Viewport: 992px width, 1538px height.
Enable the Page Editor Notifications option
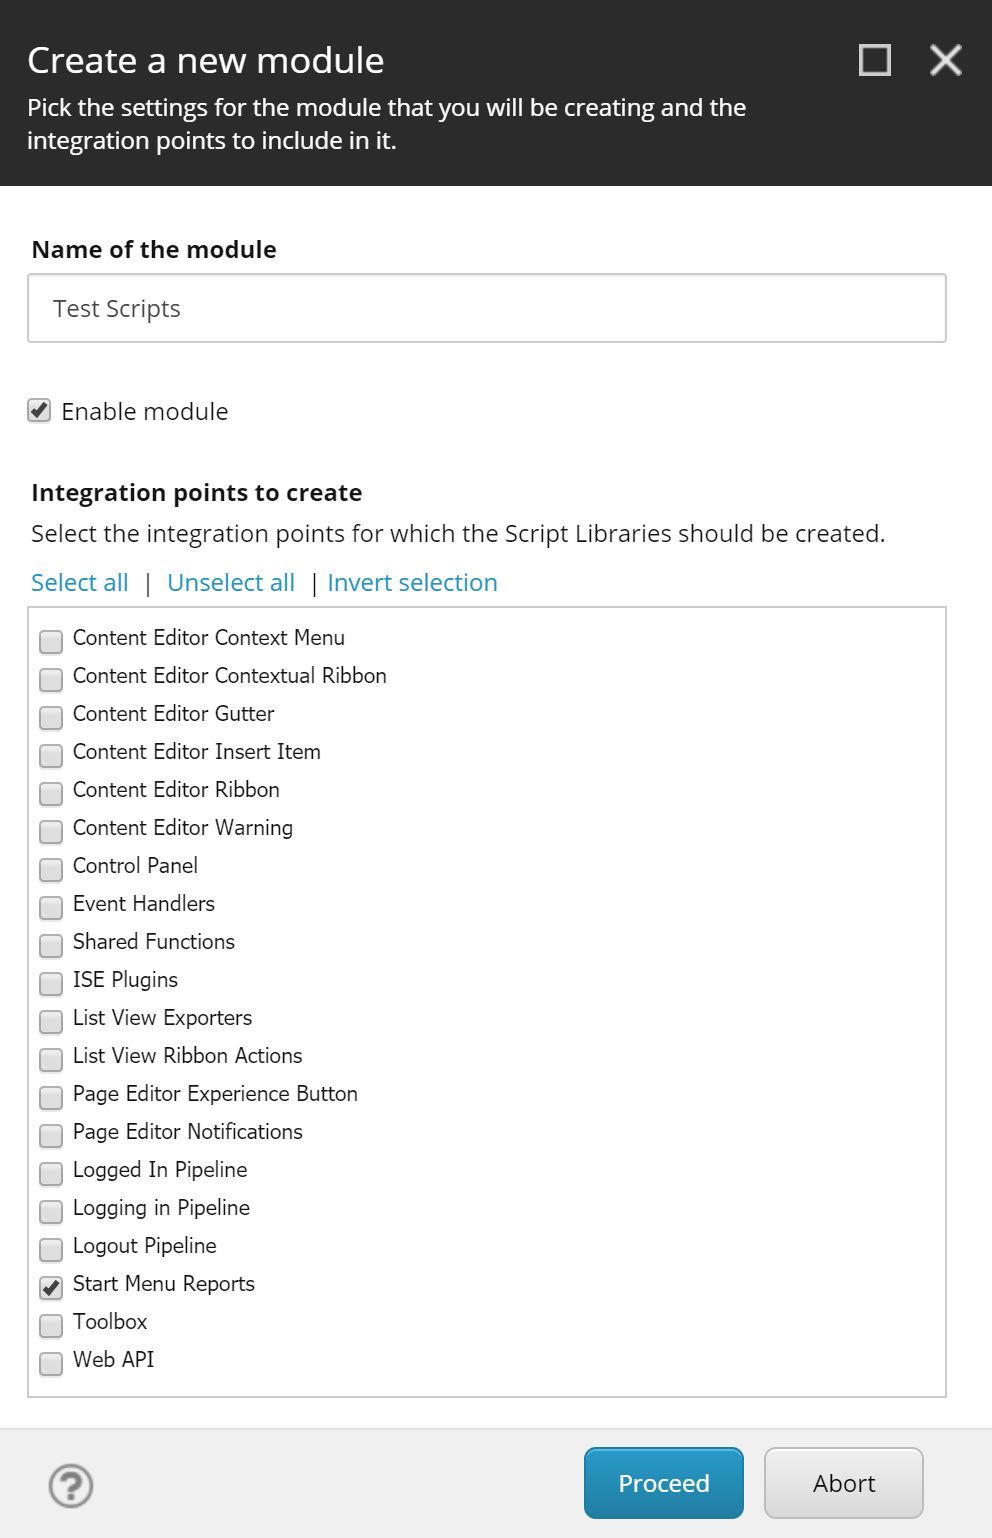50,1135
